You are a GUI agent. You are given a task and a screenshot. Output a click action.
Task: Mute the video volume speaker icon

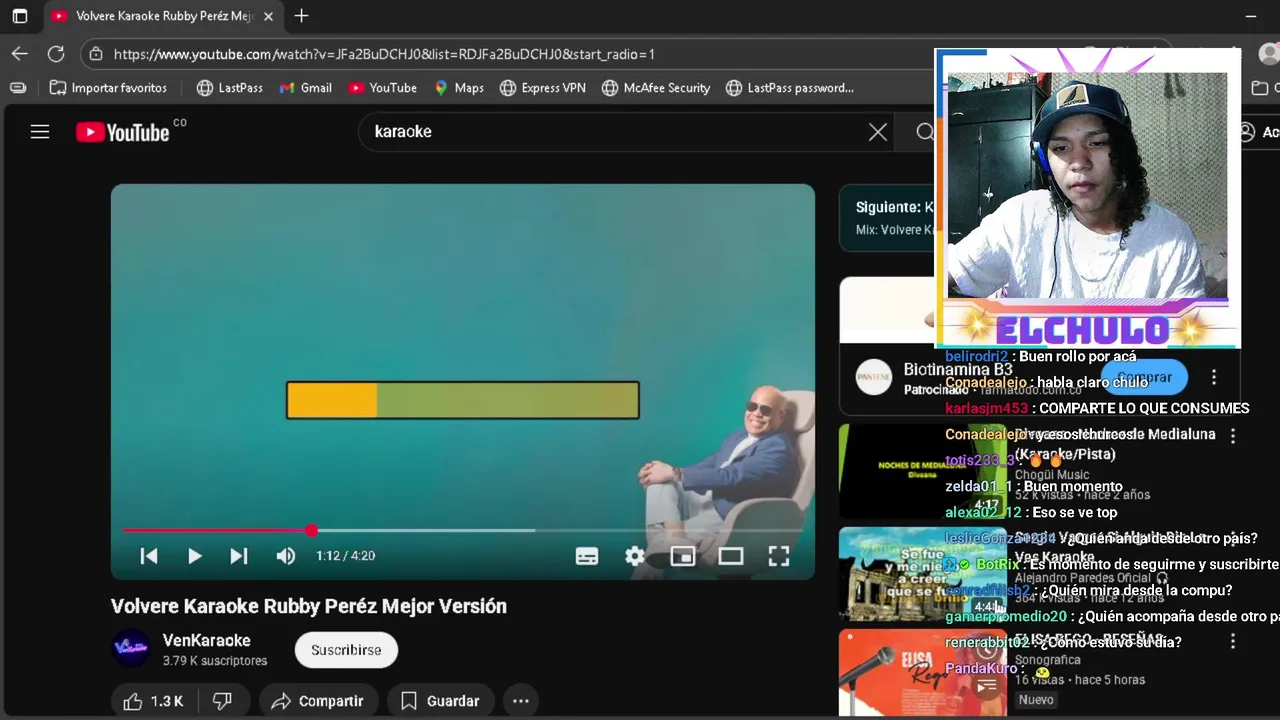click(x=286, y=556)
